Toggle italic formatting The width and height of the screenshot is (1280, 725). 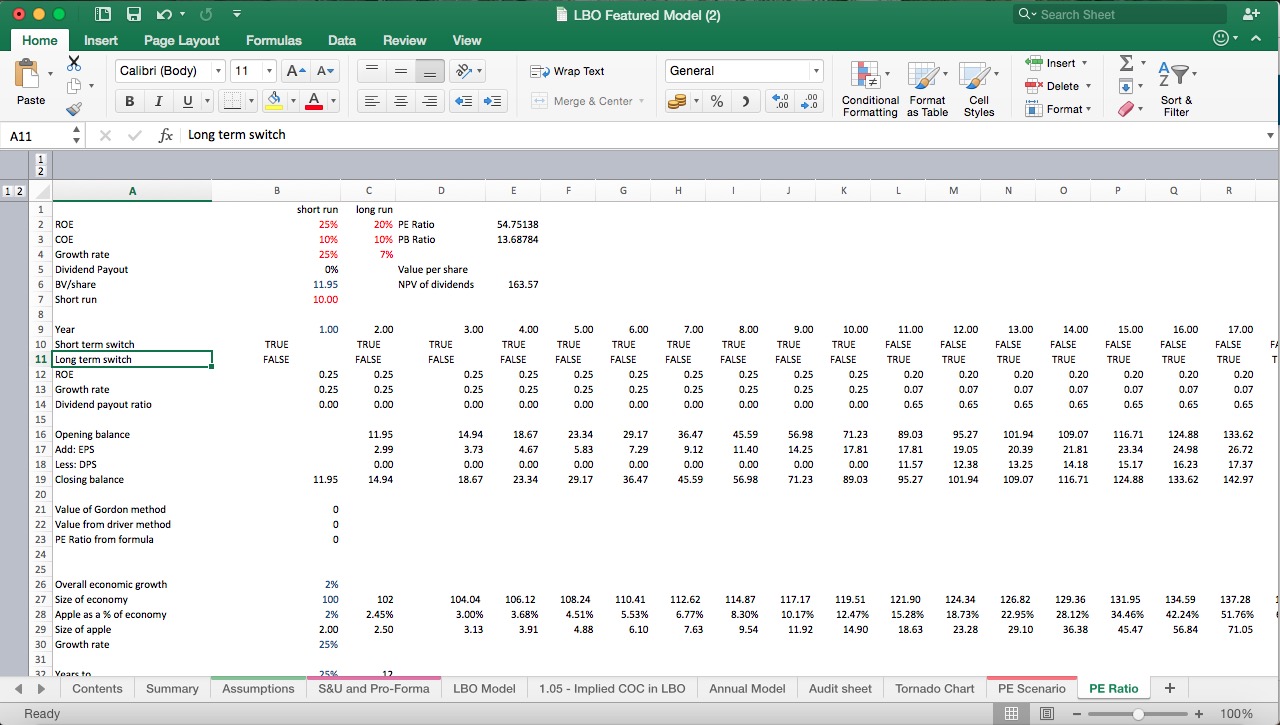[158, 101]
